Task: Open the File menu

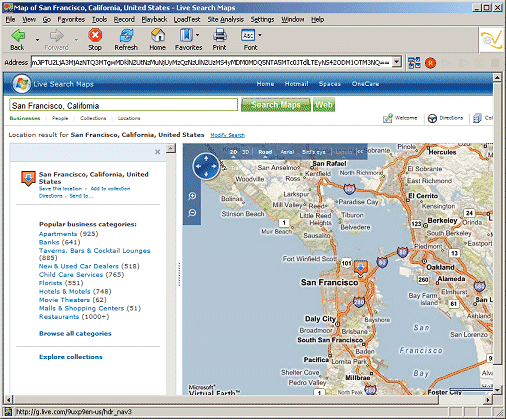Action: 10,20
